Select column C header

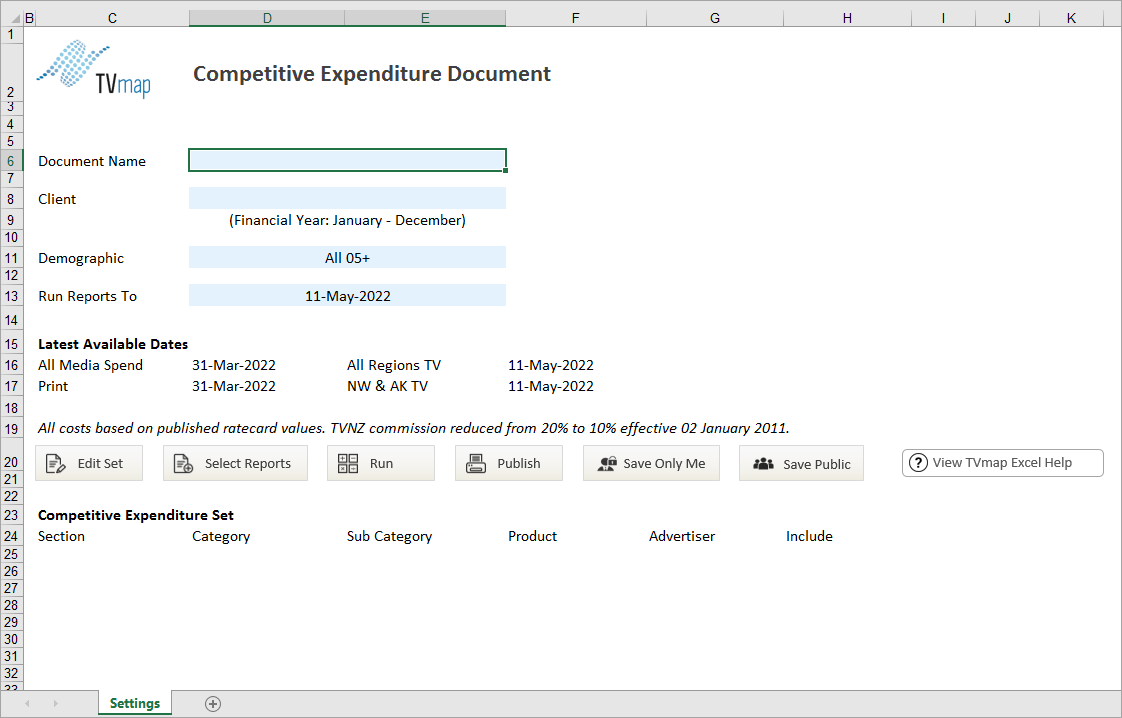click(x=112, y=18)
